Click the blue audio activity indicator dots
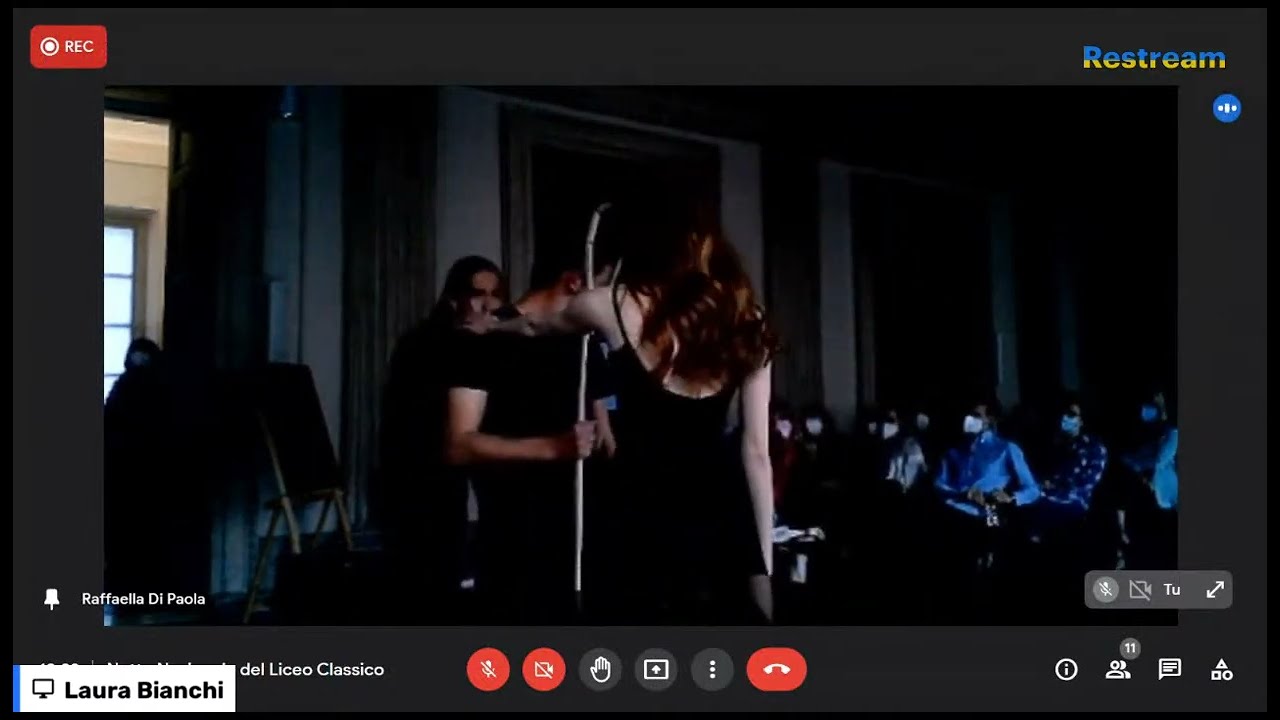The image size is (1280, 720). click(1227, 108)
